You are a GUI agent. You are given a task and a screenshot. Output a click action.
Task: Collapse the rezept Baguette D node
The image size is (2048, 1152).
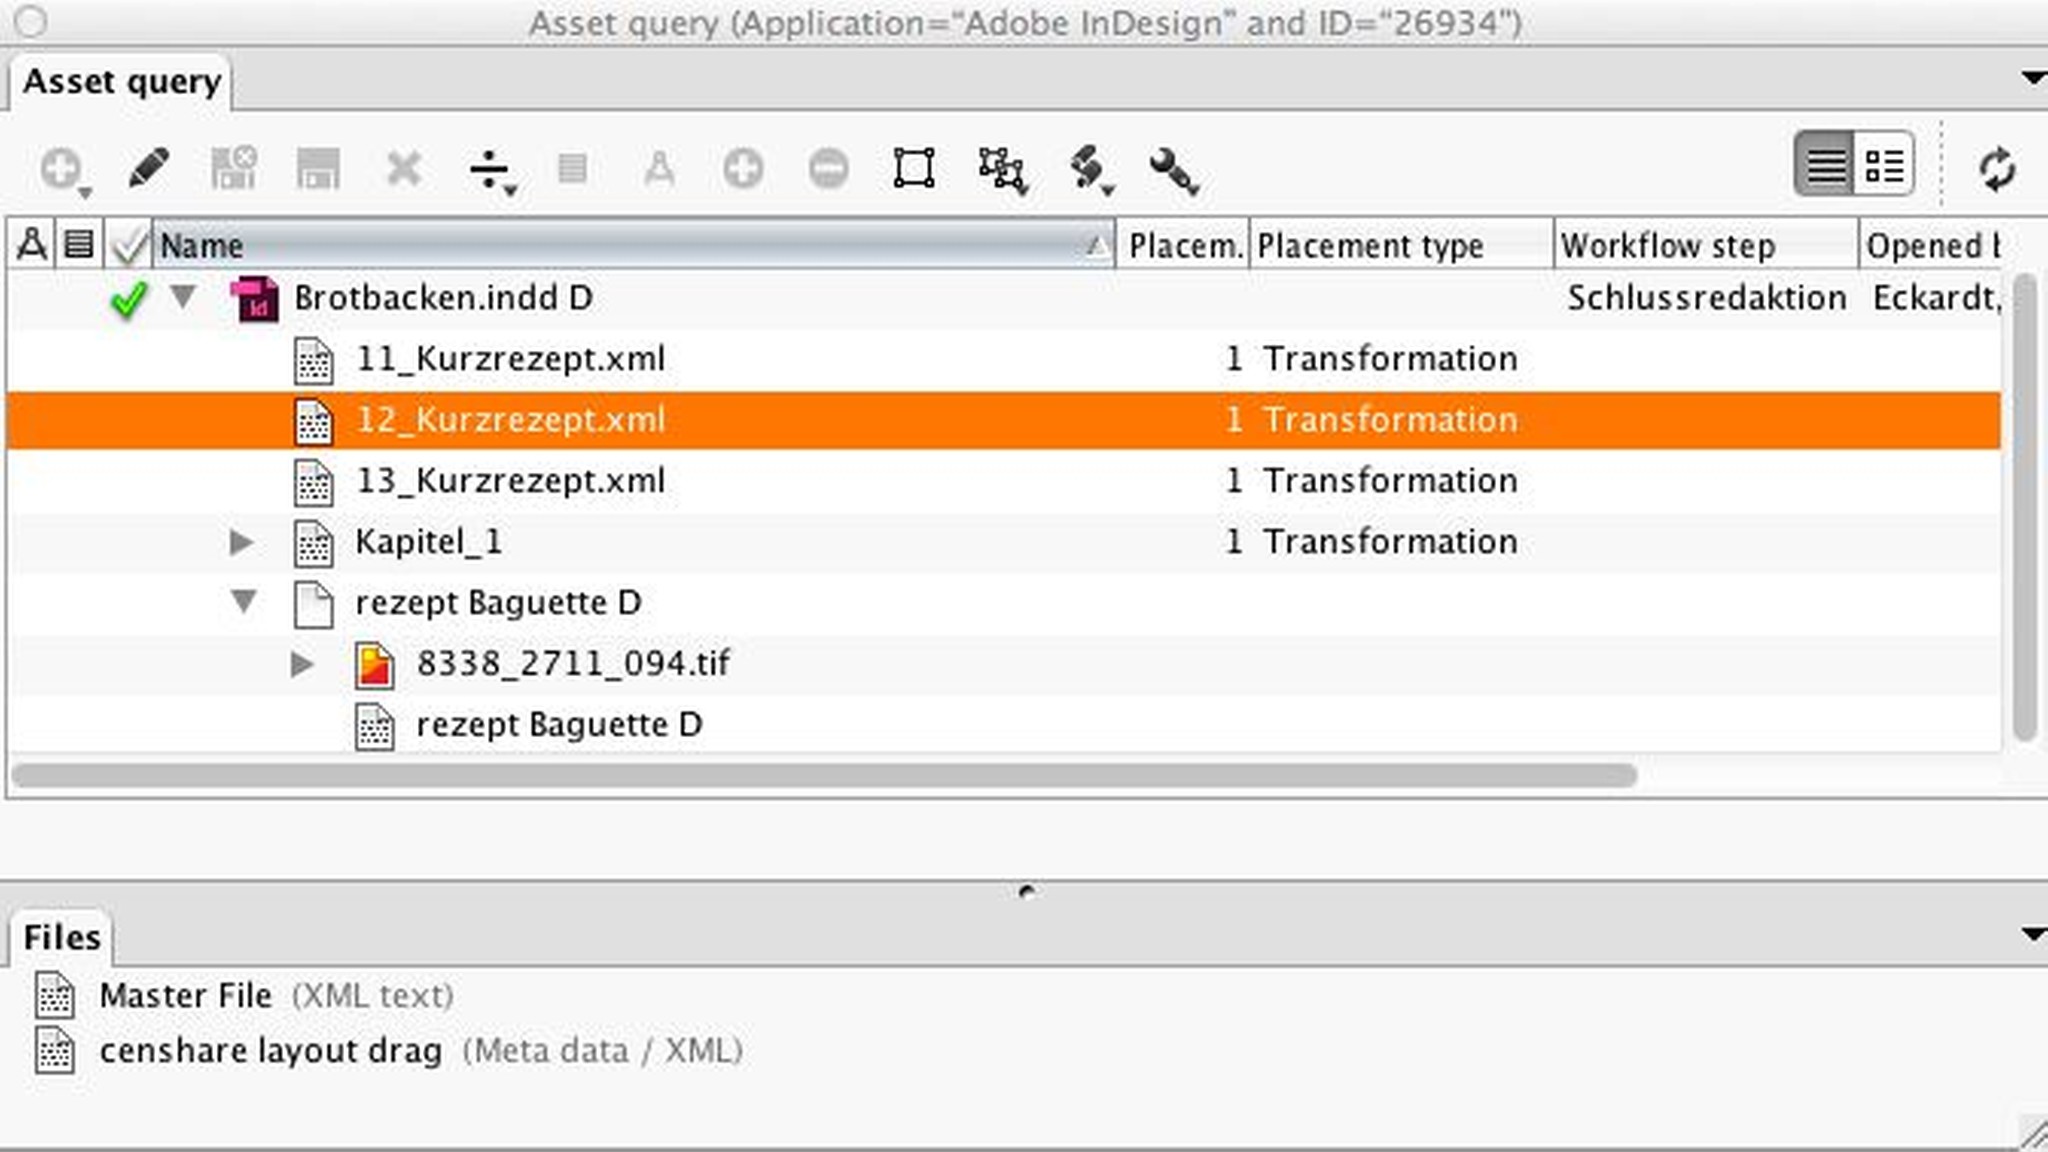pyautogui.click(x=243, y=601)
